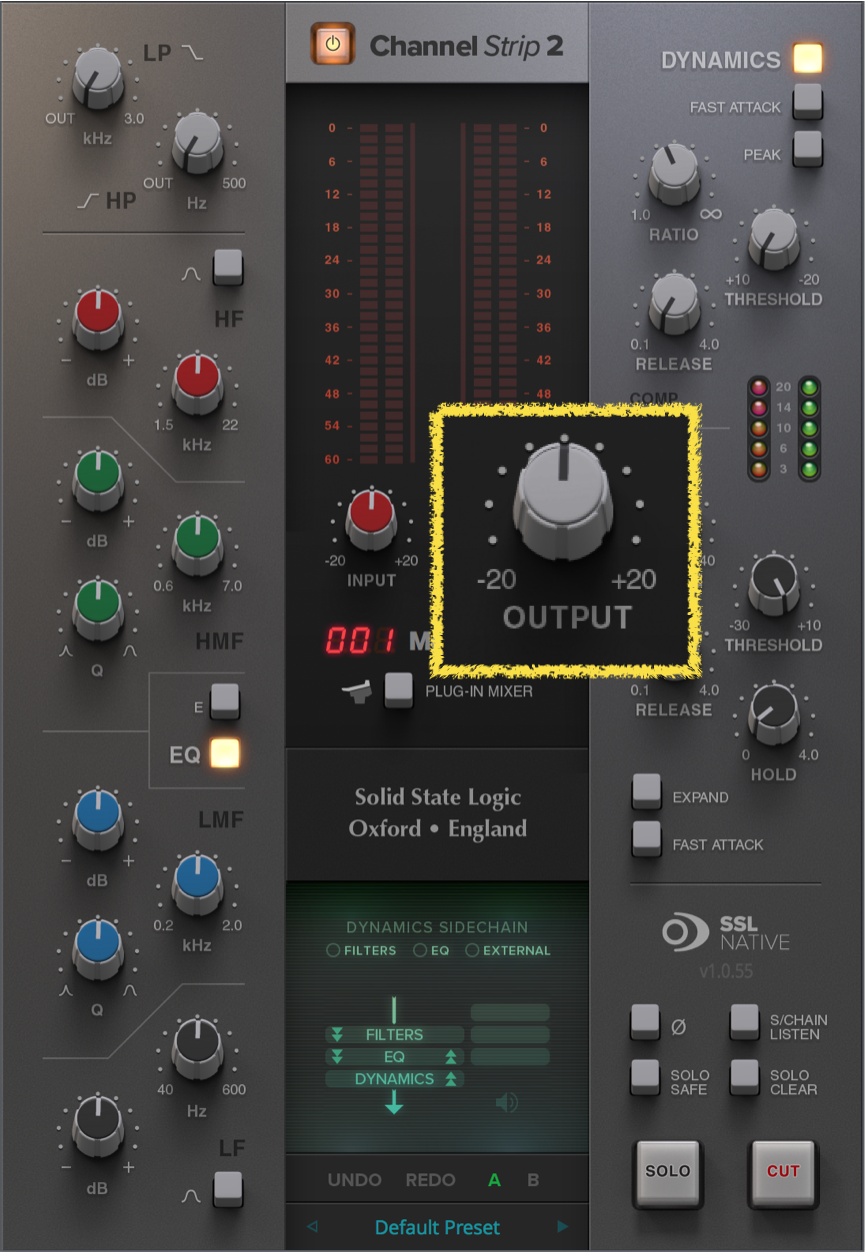The image size is (868, 1252).
Task: Click the SSL Native logo
Action: [x=726, y=933]
